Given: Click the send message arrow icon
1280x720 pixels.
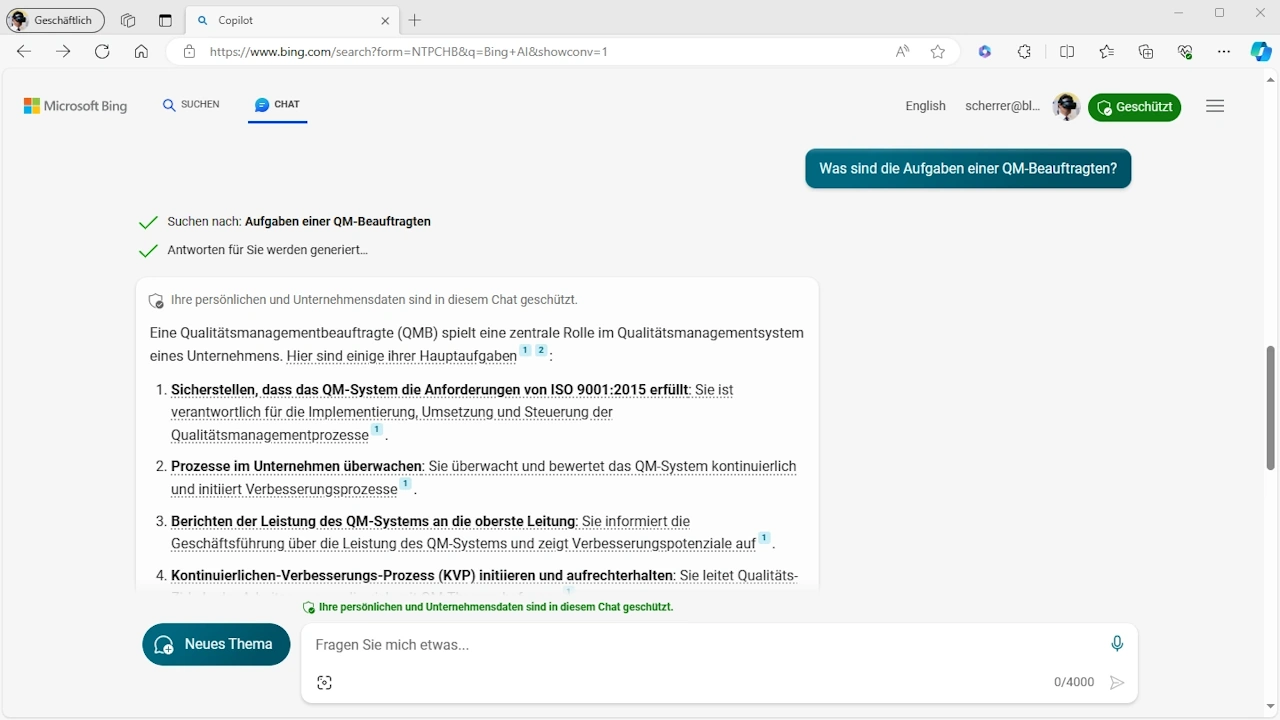Looking at the screenshot, I should pos(1117,681).
